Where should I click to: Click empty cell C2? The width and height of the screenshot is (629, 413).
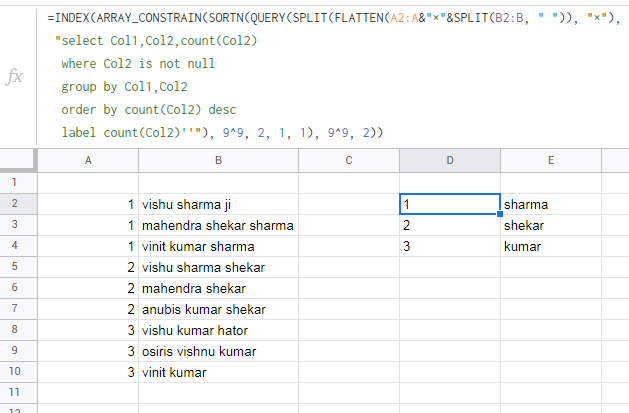tap(349, 204)
